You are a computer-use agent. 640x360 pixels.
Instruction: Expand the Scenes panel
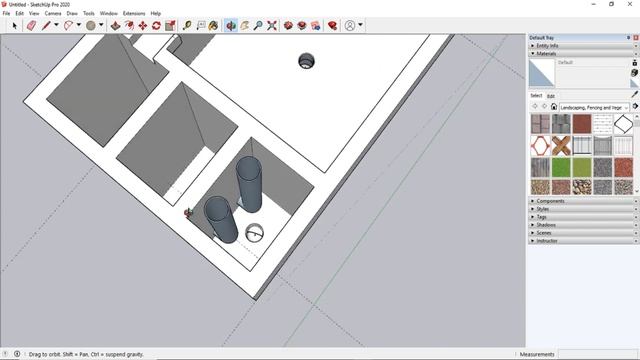583,233
